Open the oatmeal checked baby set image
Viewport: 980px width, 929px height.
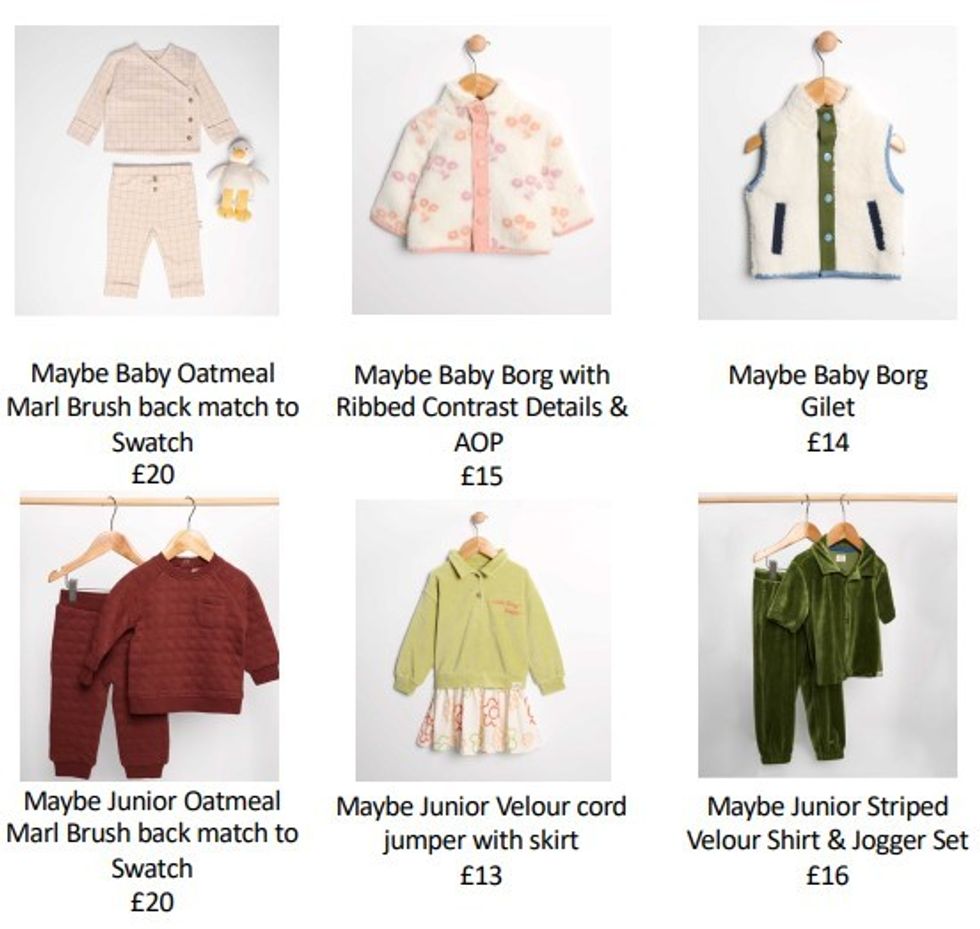(147, 170)
